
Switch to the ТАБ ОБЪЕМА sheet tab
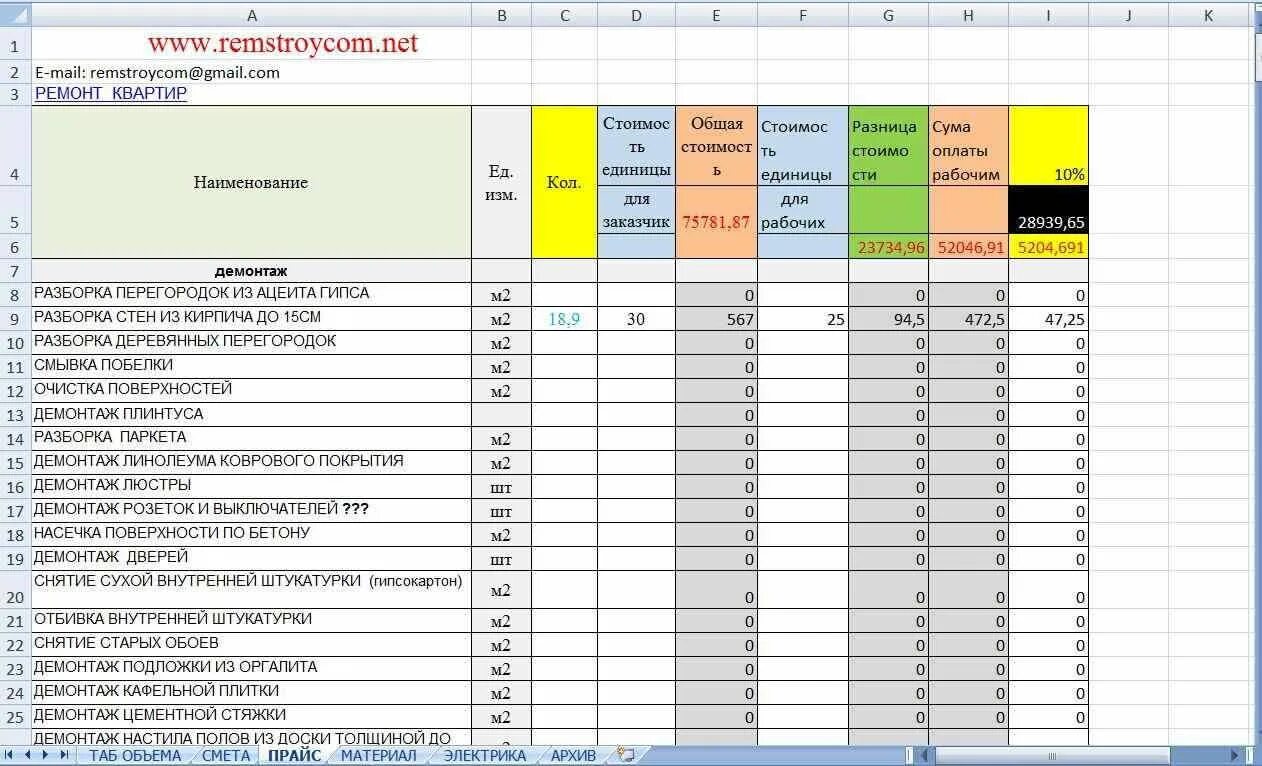[x=135, y=755]
